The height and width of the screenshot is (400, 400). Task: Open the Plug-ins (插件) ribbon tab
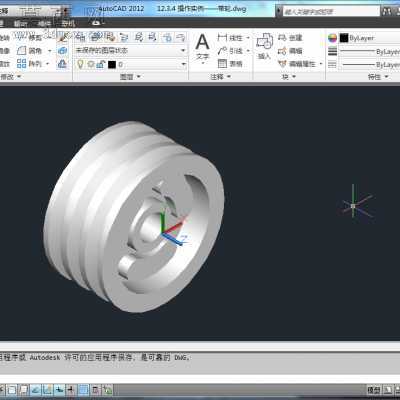pyautogui.click(x=44, y=23)
